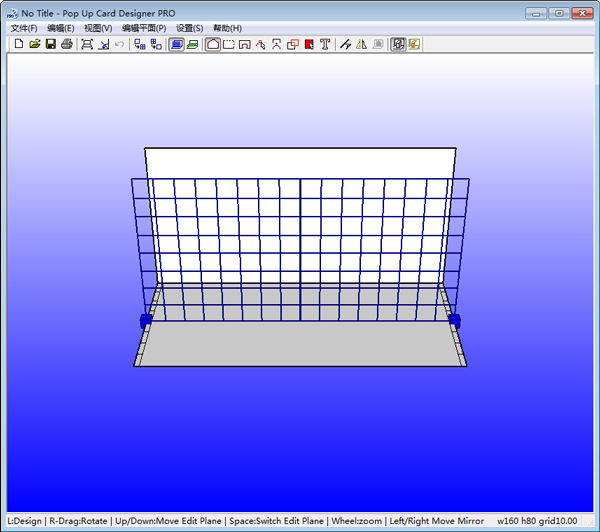This screenshot has height=532, width=600.
Task: Minimize the Pop Up Card Designer window
Action: pyautogui.click(x=536, y=13)
